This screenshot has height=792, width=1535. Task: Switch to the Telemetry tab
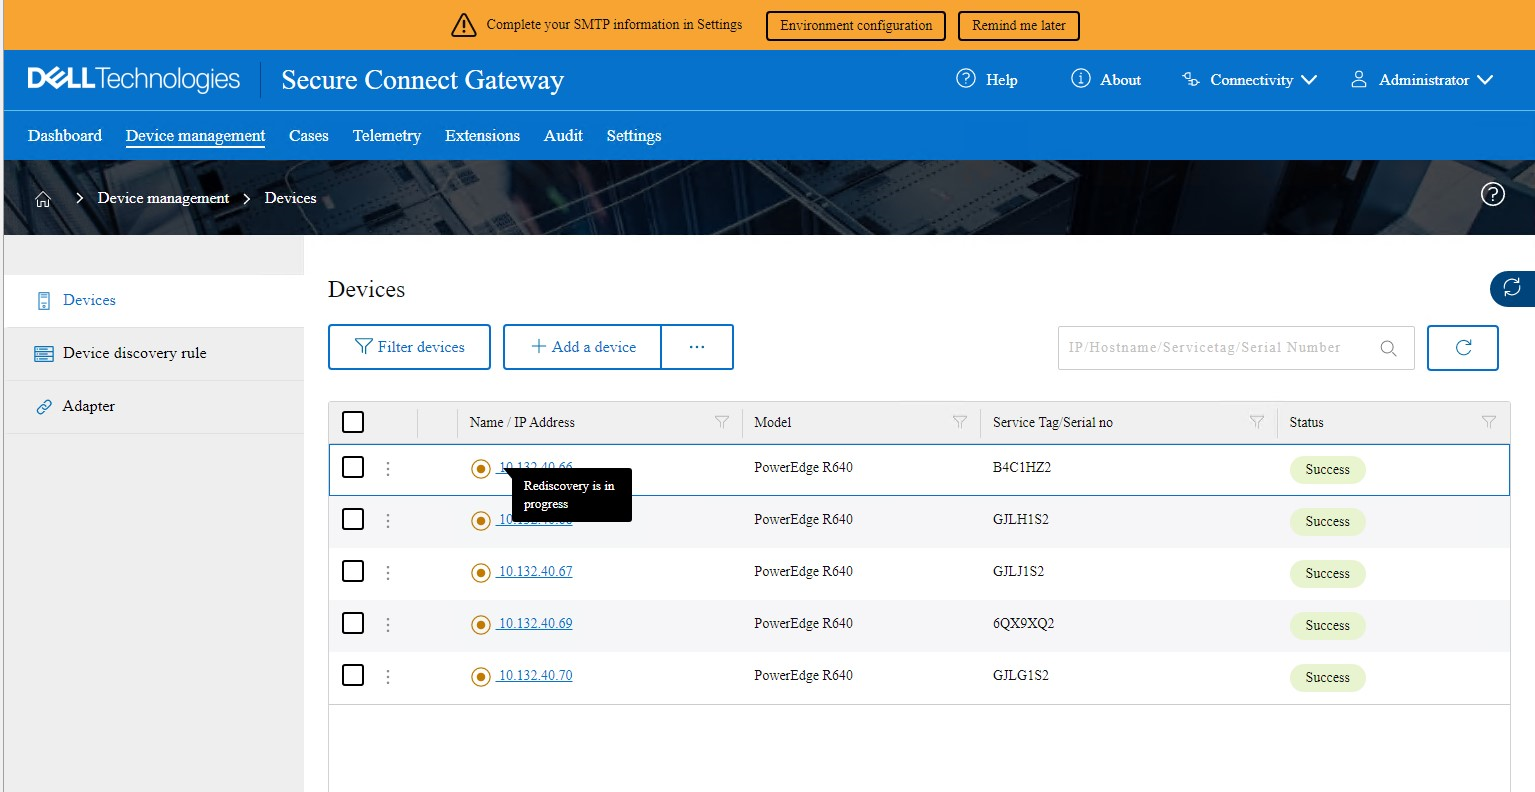(387, 136)
